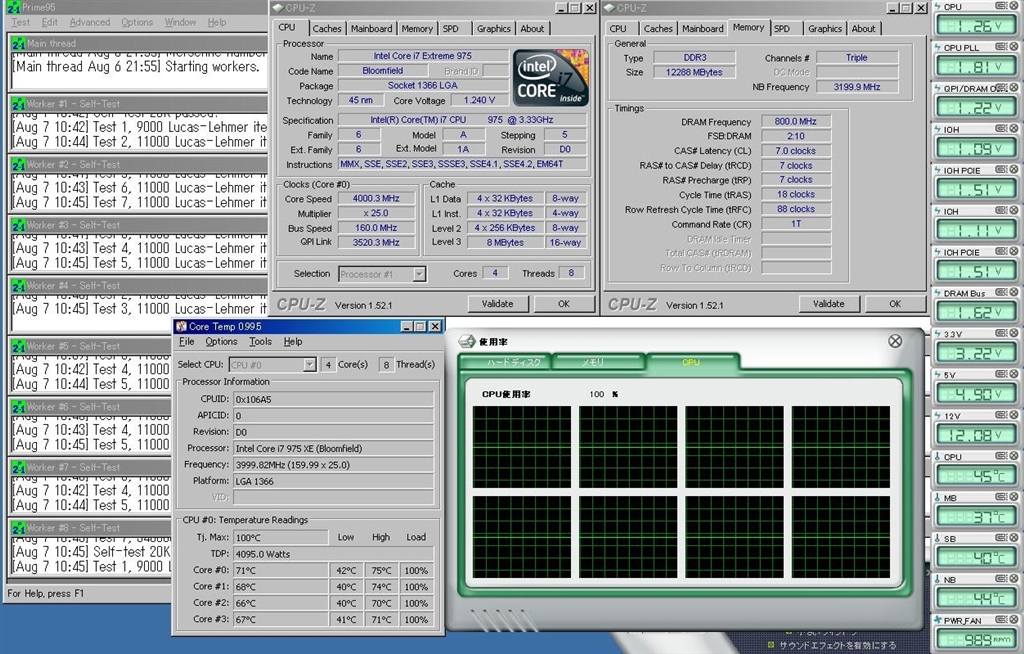Click the Core #0 temperature reading 71°C
1024x654 pixels.
click(x=281, y=571)
